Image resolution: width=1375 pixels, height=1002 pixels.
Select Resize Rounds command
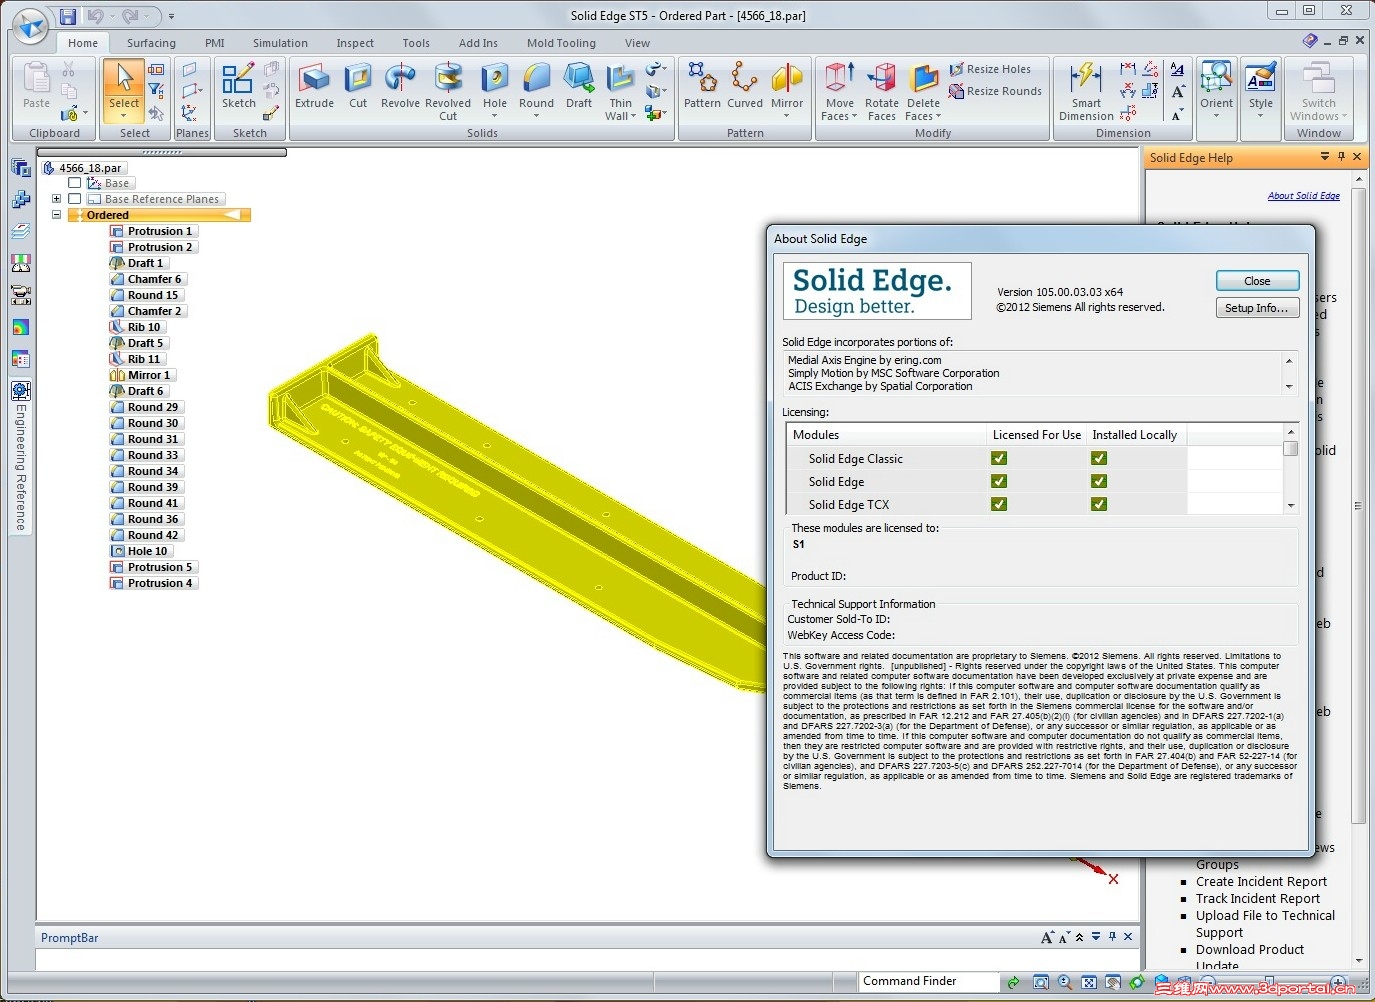click(x=995, y=91)
